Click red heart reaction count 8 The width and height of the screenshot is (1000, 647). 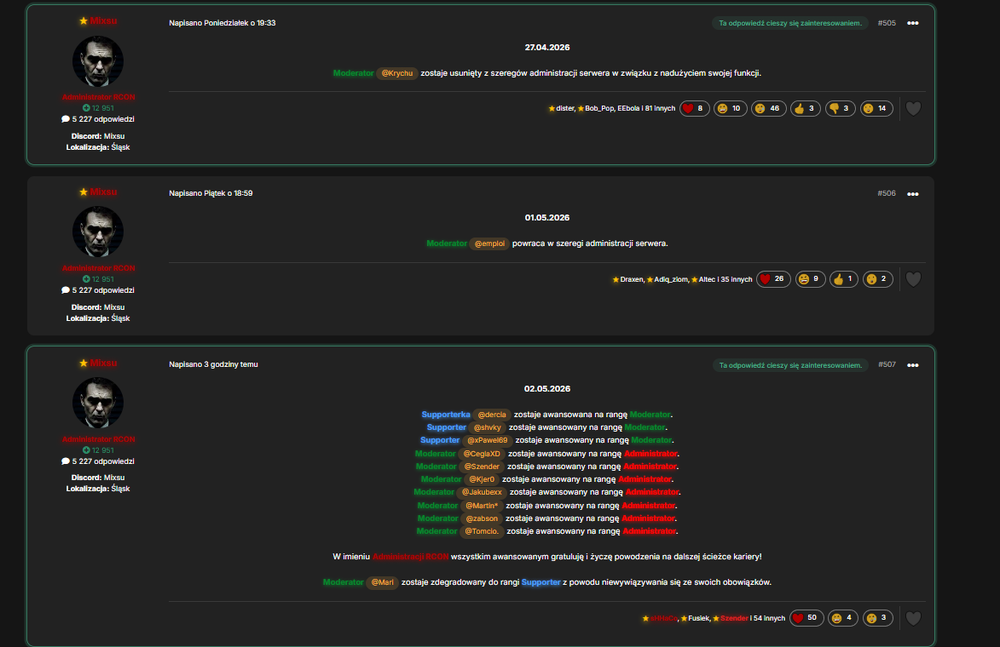coord(694,108)
